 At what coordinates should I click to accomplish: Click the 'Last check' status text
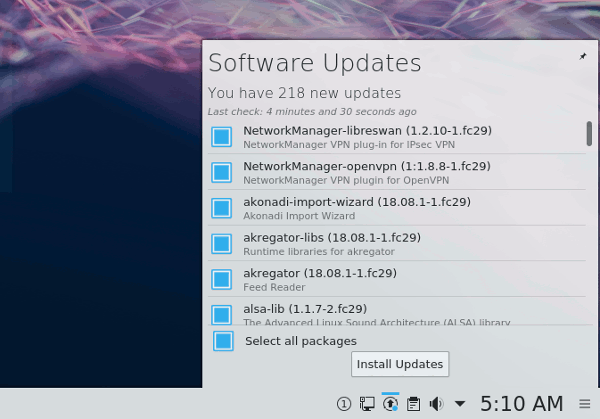(312, 112)
